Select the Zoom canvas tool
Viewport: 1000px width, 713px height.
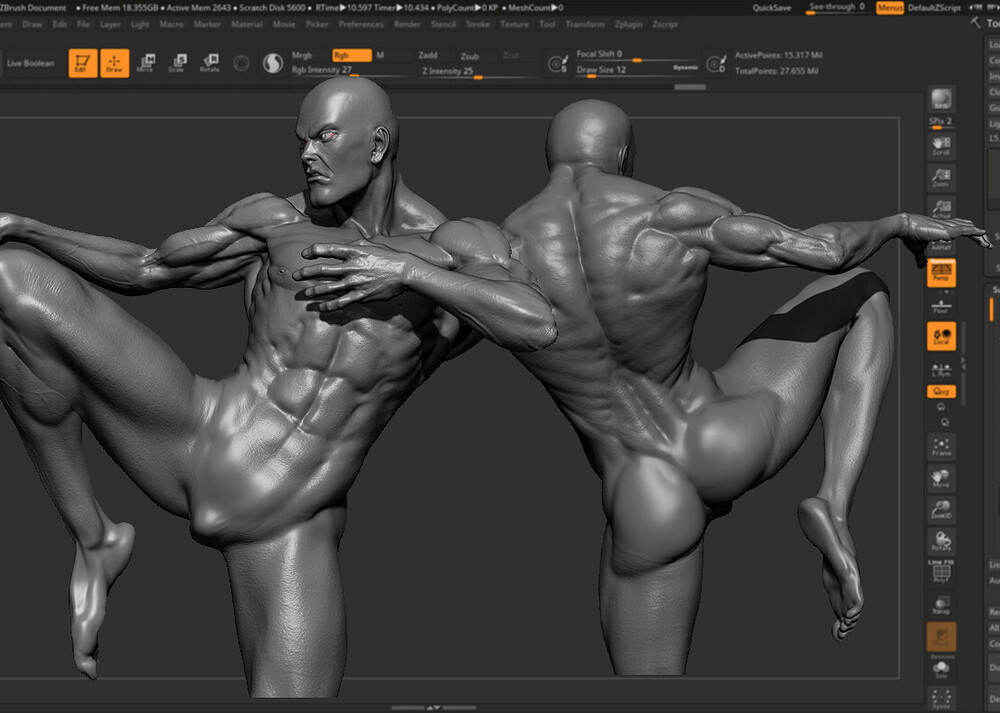(x=941, y=177)
